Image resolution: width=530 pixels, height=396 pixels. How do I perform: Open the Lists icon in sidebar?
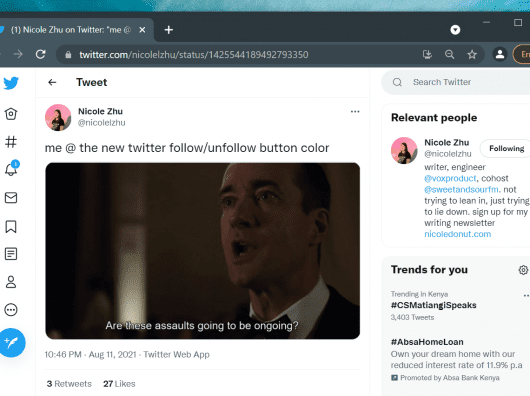(11, 254)
